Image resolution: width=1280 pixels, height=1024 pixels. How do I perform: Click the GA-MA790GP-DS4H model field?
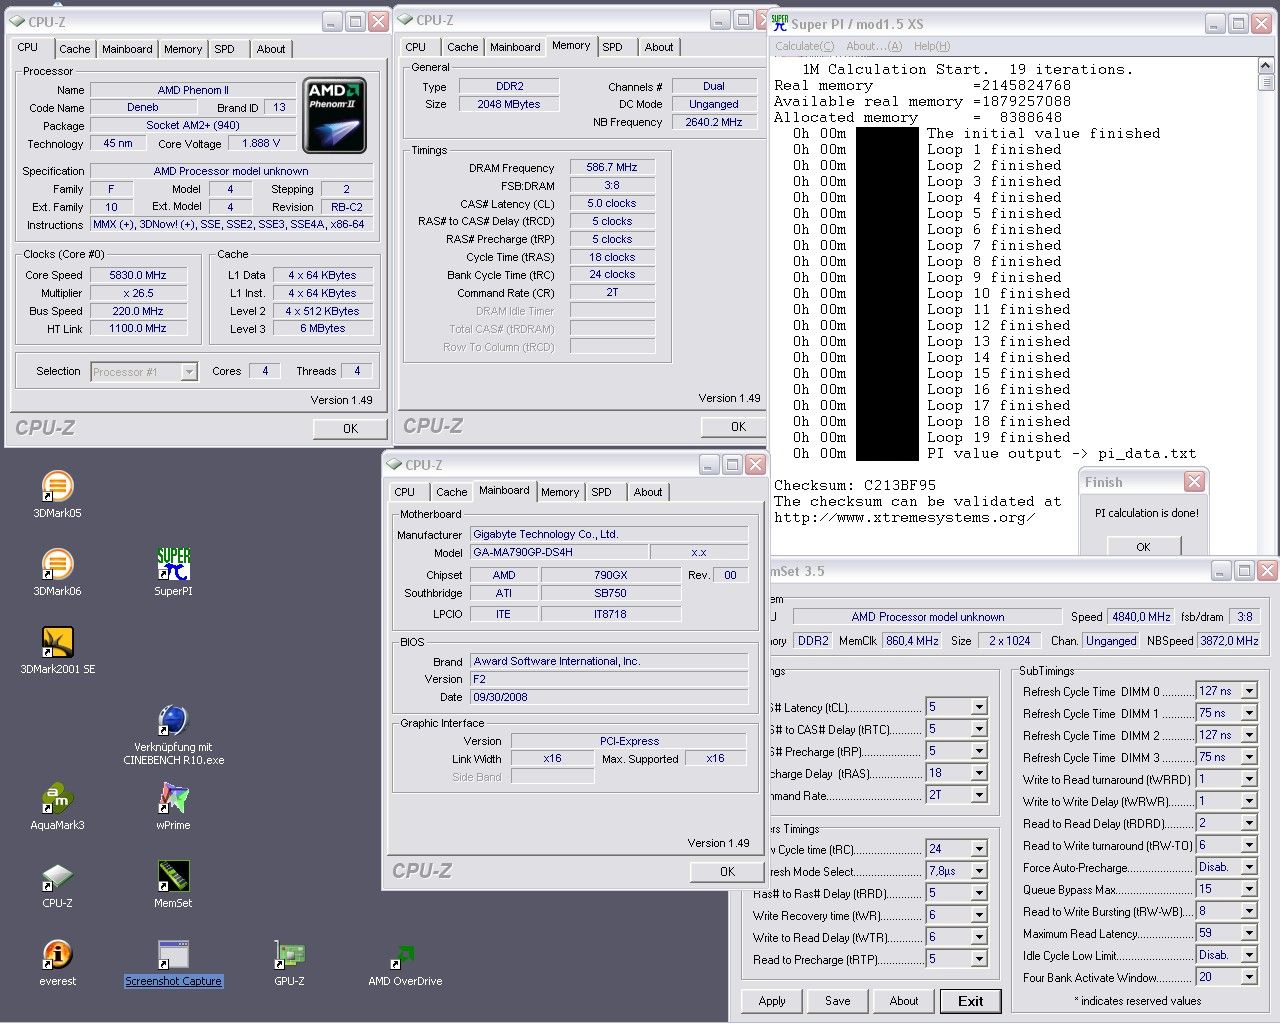click(x=558, y=552)
